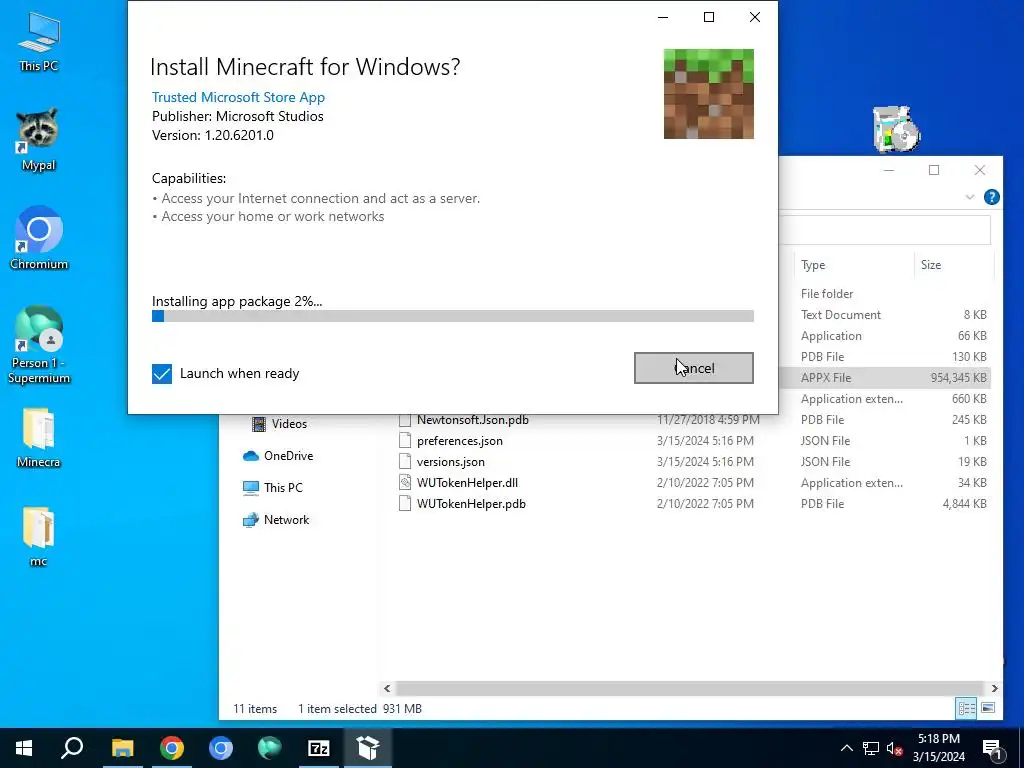Launch Supermium from the taskbar

click(x=270, y=748)
